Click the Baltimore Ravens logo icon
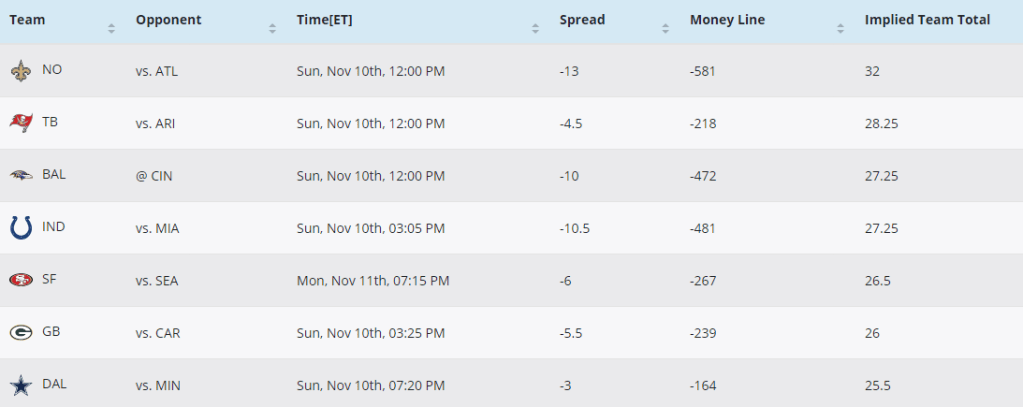This screenshot has width=1023, height=407. point(20,175)
